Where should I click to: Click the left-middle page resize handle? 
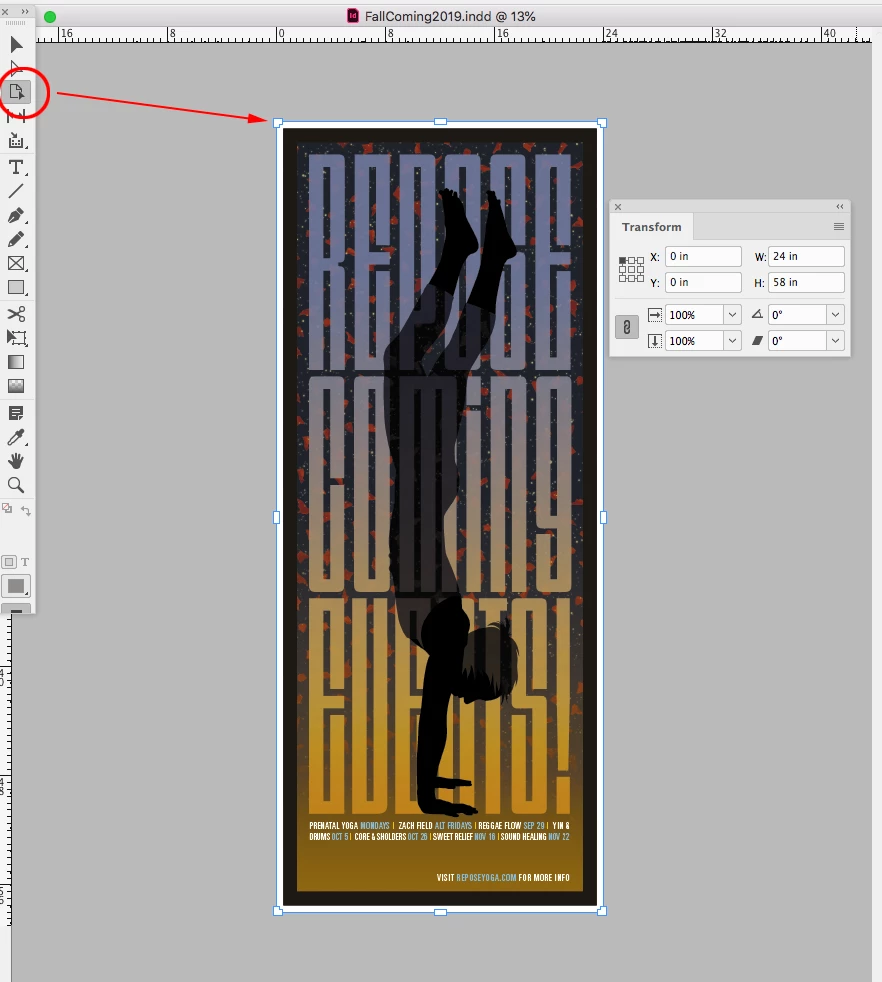coord(277,517)
